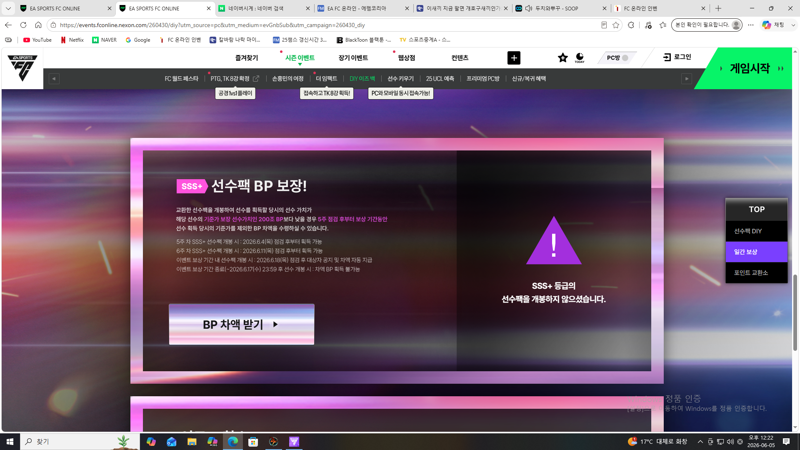Click the 로그인 login button
The height and width of the screenshot is (450, 800).
[677, 57]
